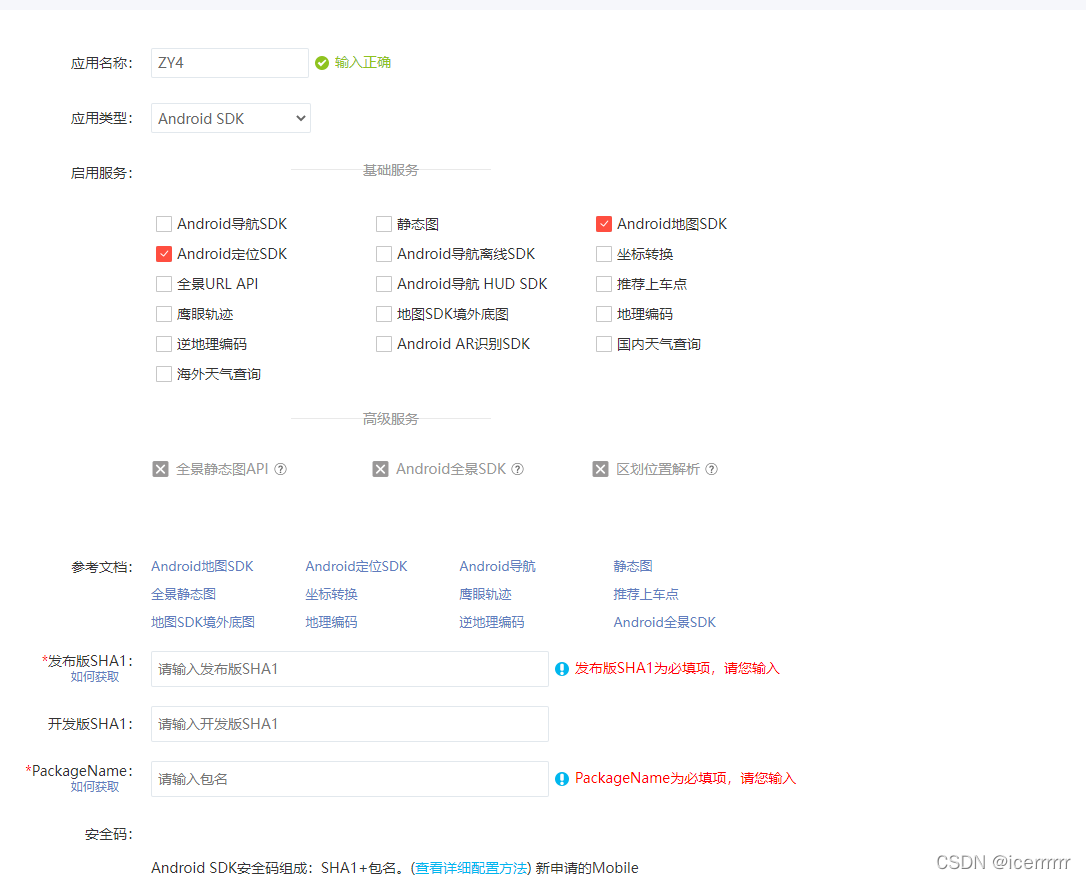
Task: Click the help icon beside 区划位置解析
Action: pos(713,468)
